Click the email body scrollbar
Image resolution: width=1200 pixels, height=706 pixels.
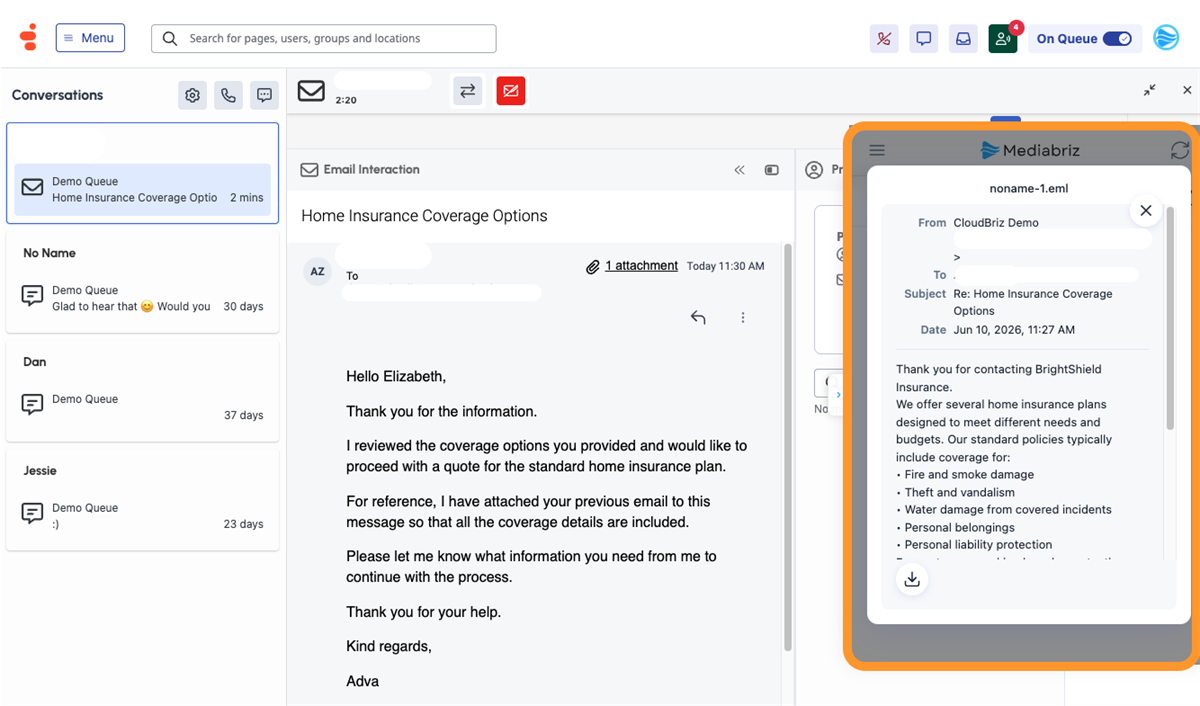click(787, 447)
